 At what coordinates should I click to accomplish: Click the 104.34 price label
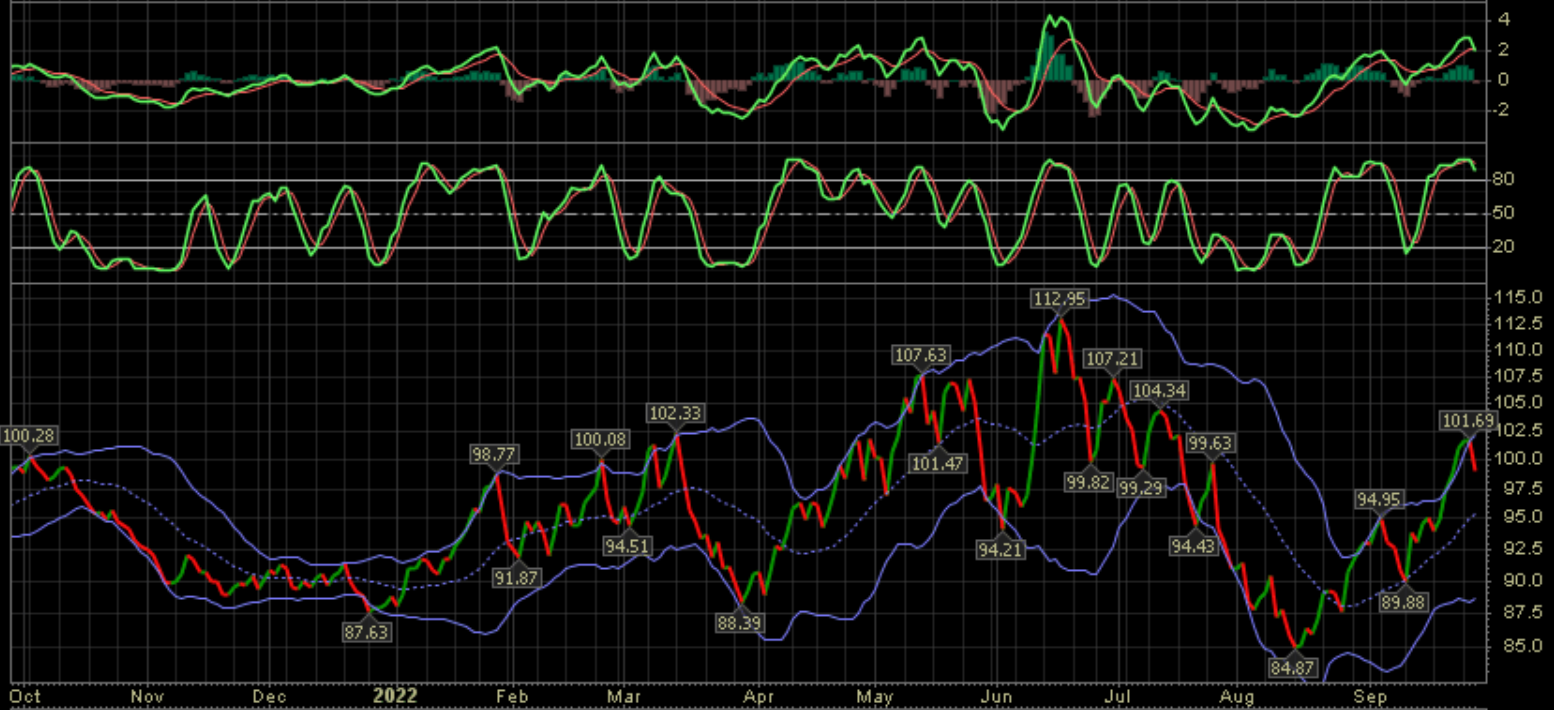tap(1158, 389)
